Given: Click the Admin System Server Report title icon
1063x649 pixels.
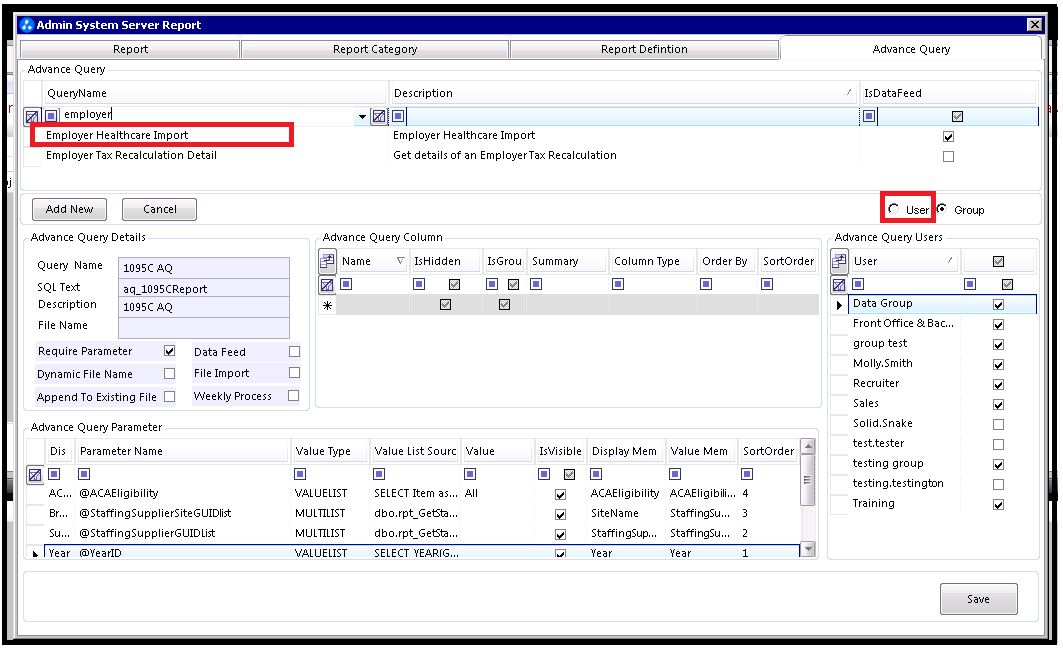Looking at the screenshot, I should tap(26, 25).
